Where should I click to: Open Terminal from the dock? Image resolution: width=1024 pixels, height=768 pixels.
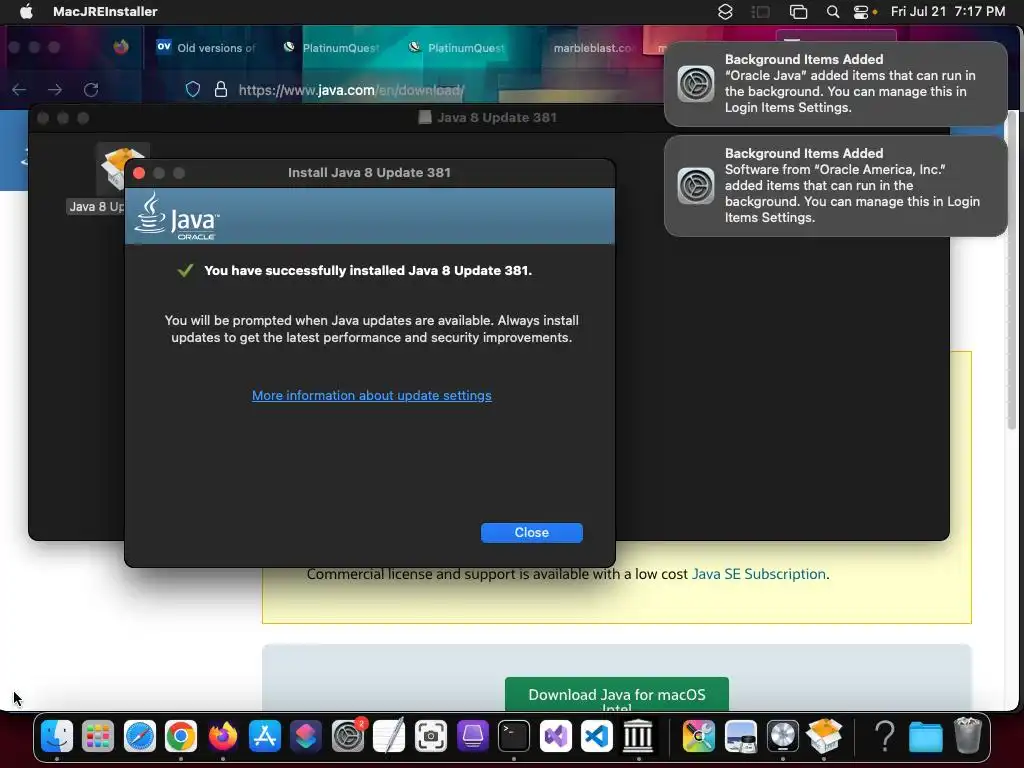pyautogui.click(x=514, y=736)
